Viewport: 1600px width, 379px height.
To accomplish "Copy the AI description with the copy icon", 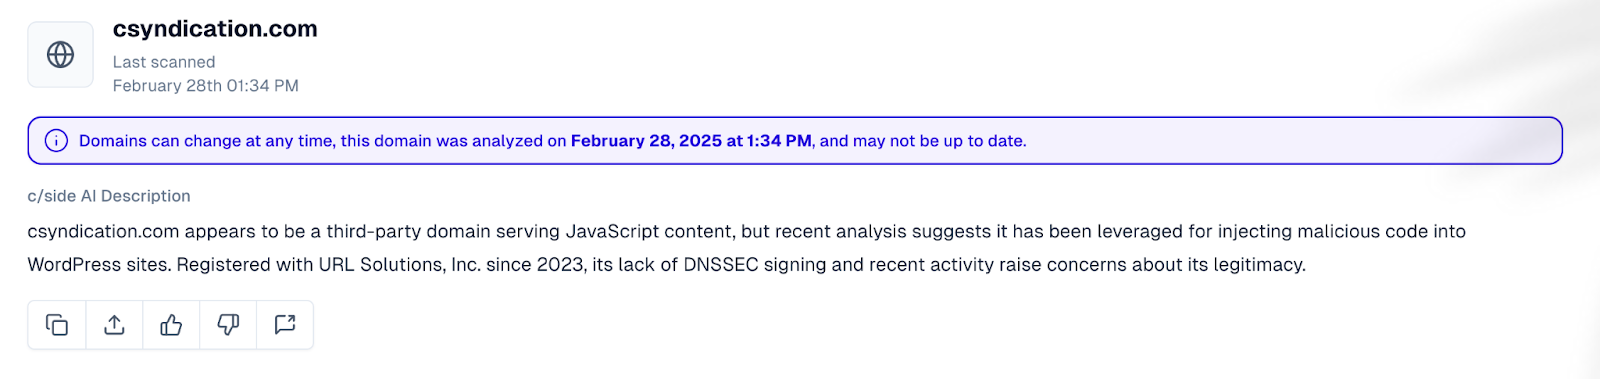I will point(57,325).
